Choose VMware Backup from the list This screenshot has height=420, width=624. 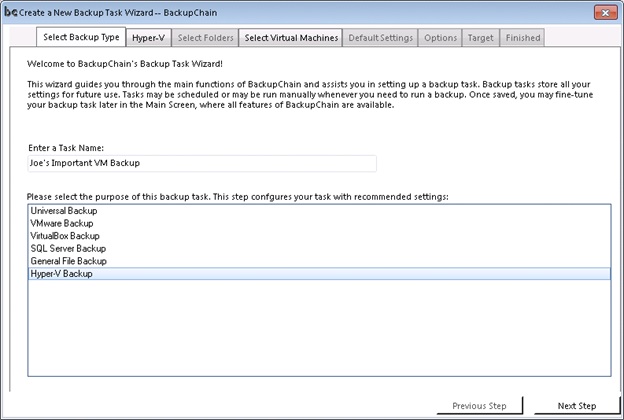tap(320, 223)
